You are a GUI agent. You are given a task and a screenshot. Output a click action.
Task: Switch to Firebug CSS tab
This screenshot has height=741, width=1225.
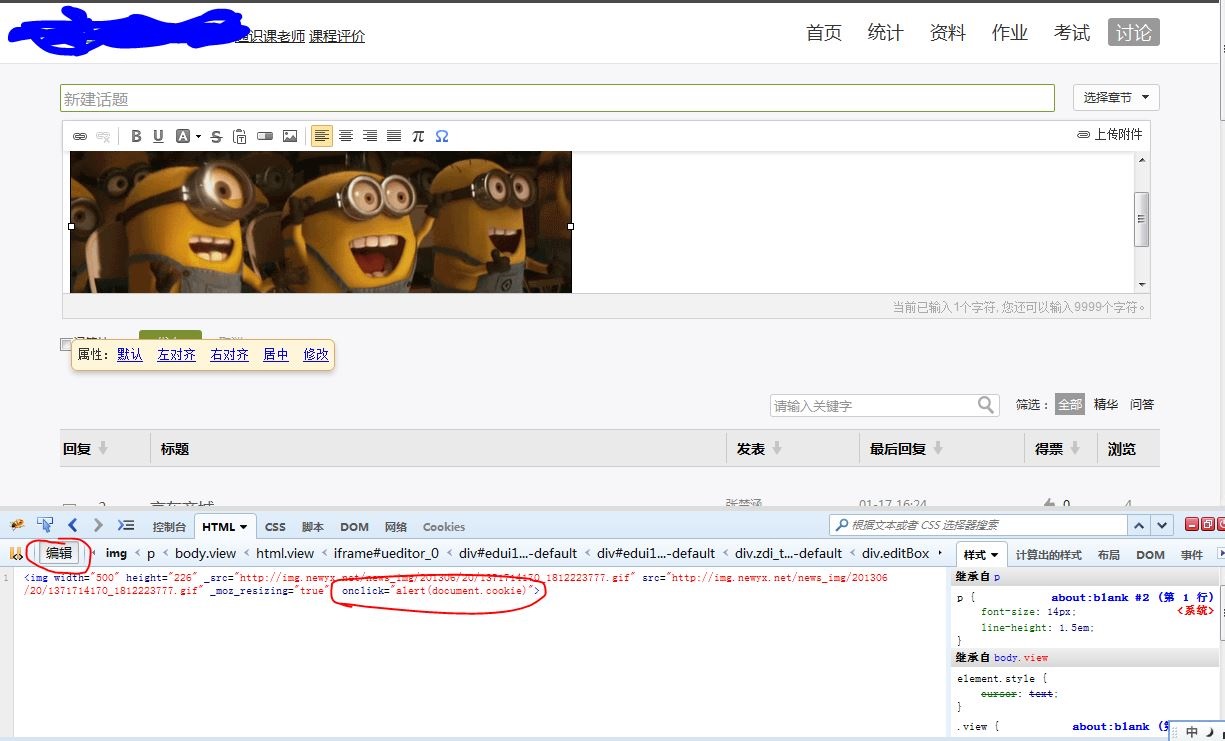275,527
